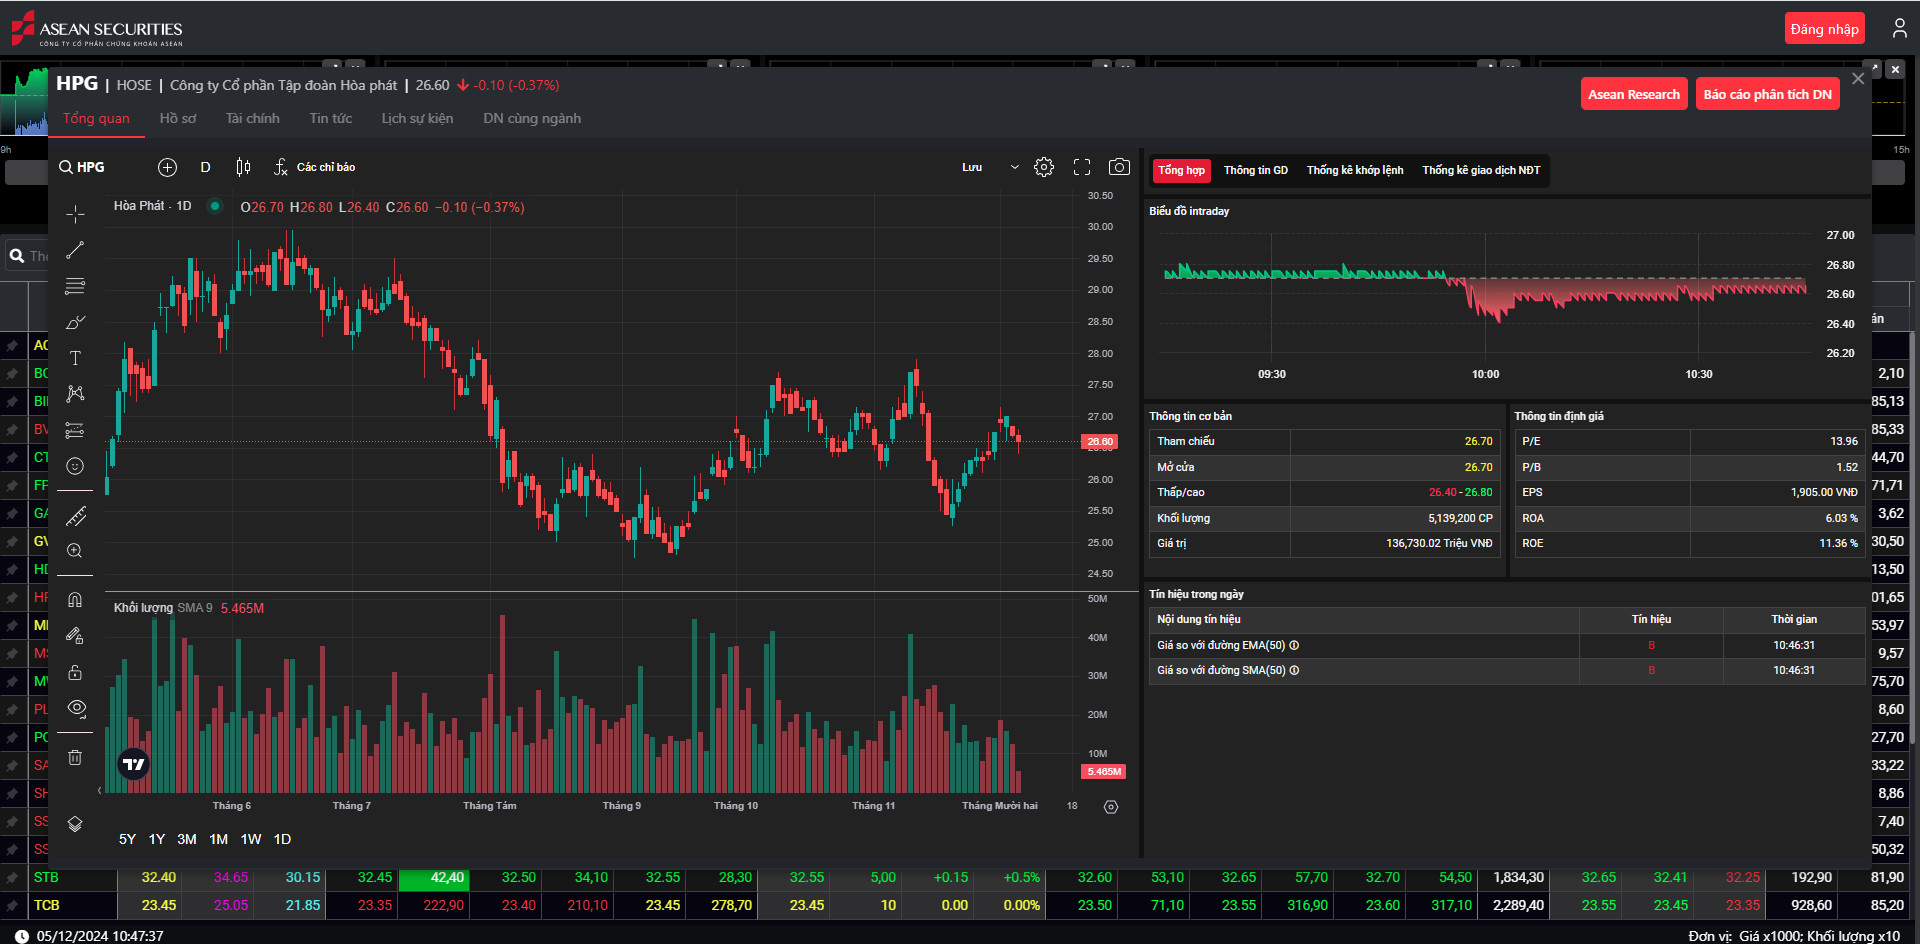Screen dimensions: 1920x944
Task: Open indicators via the fx Các chỉ báo button
Action: [316, 167]
